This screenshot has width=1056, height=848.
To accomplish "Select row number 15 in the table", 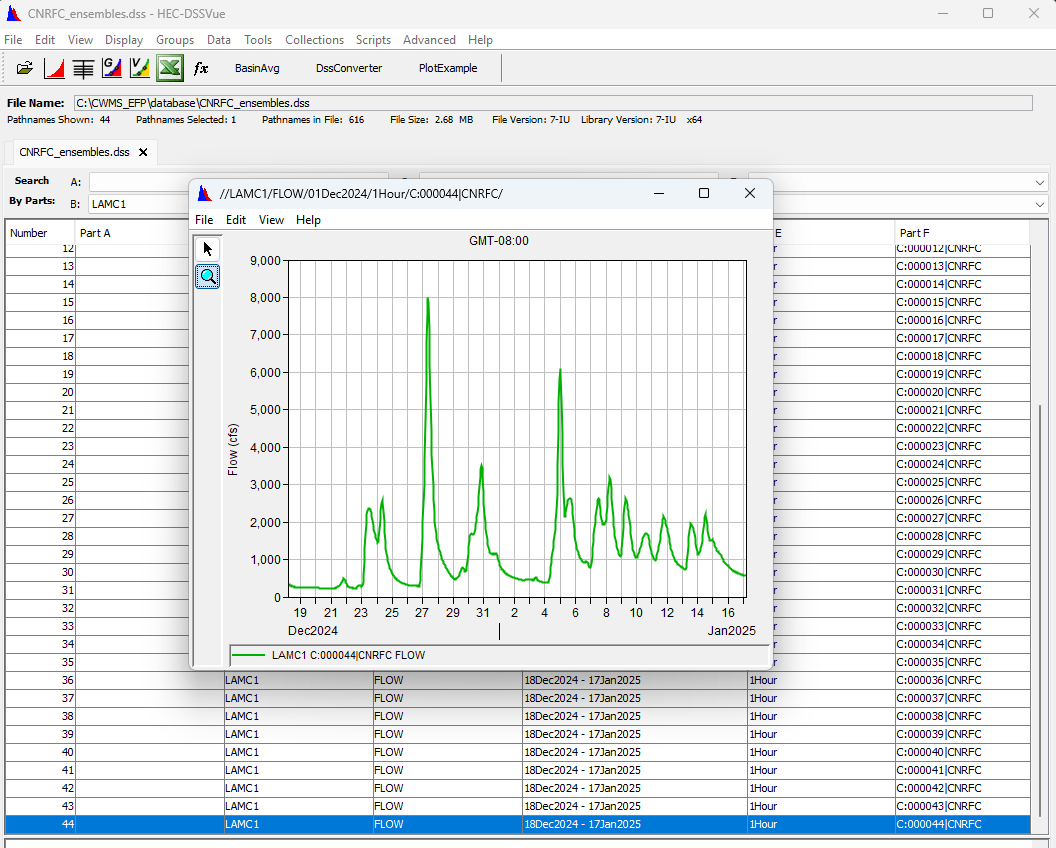I will 40,302.
